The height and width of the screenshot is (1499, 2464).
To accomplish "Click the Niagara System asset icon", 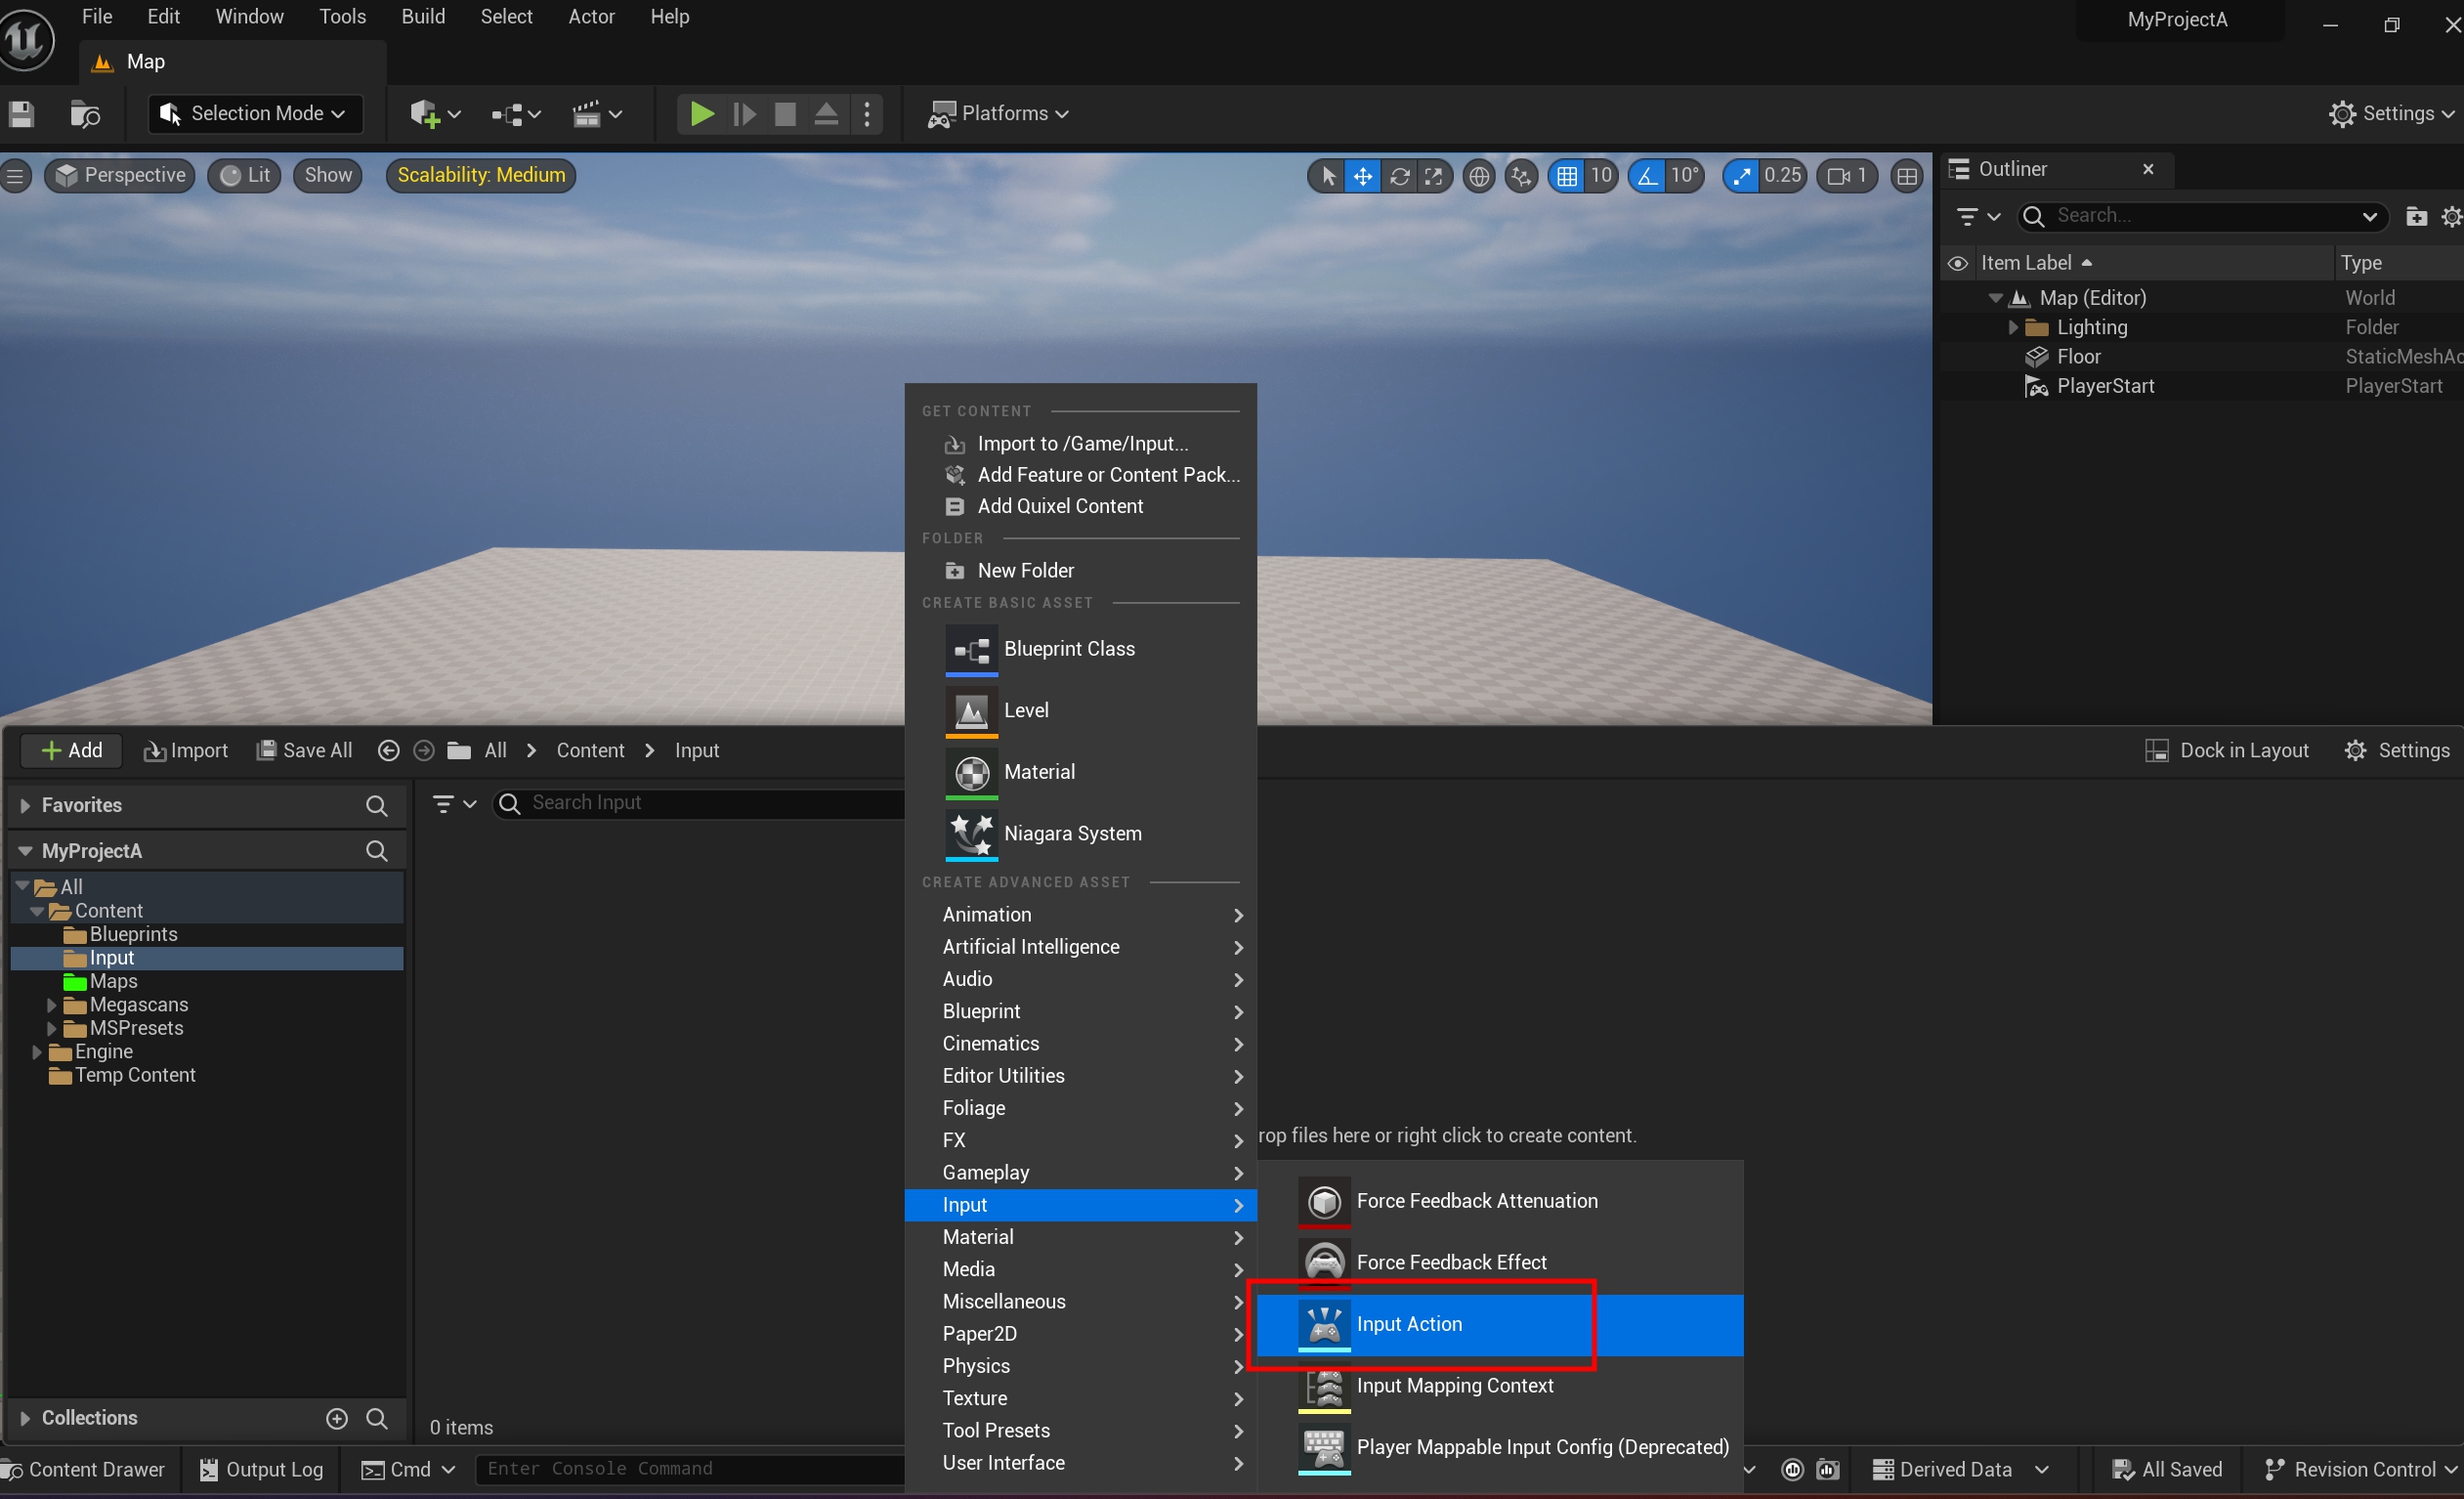I will [970, 833].
